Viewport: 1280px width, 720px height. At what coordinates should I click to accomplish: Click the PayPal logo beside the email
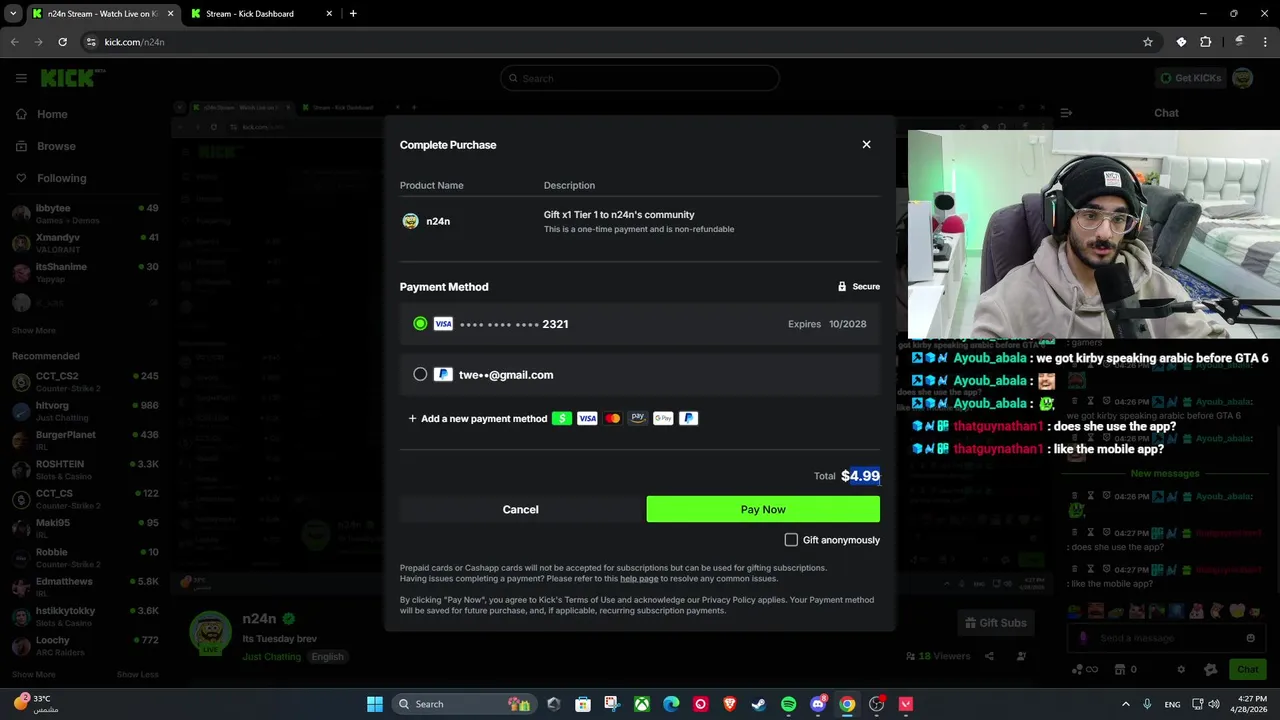pos(443,375)
